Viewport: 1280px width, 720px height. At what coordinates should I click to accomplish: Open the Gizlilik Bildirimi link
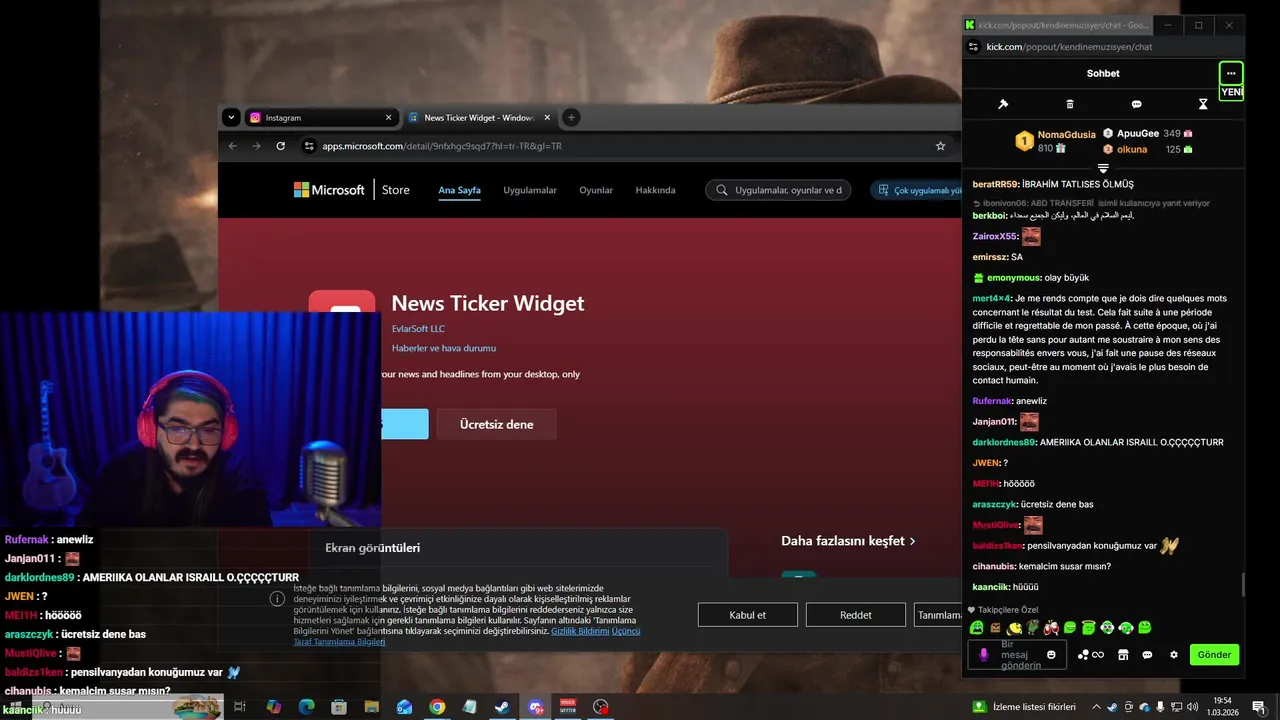(580, 631)
